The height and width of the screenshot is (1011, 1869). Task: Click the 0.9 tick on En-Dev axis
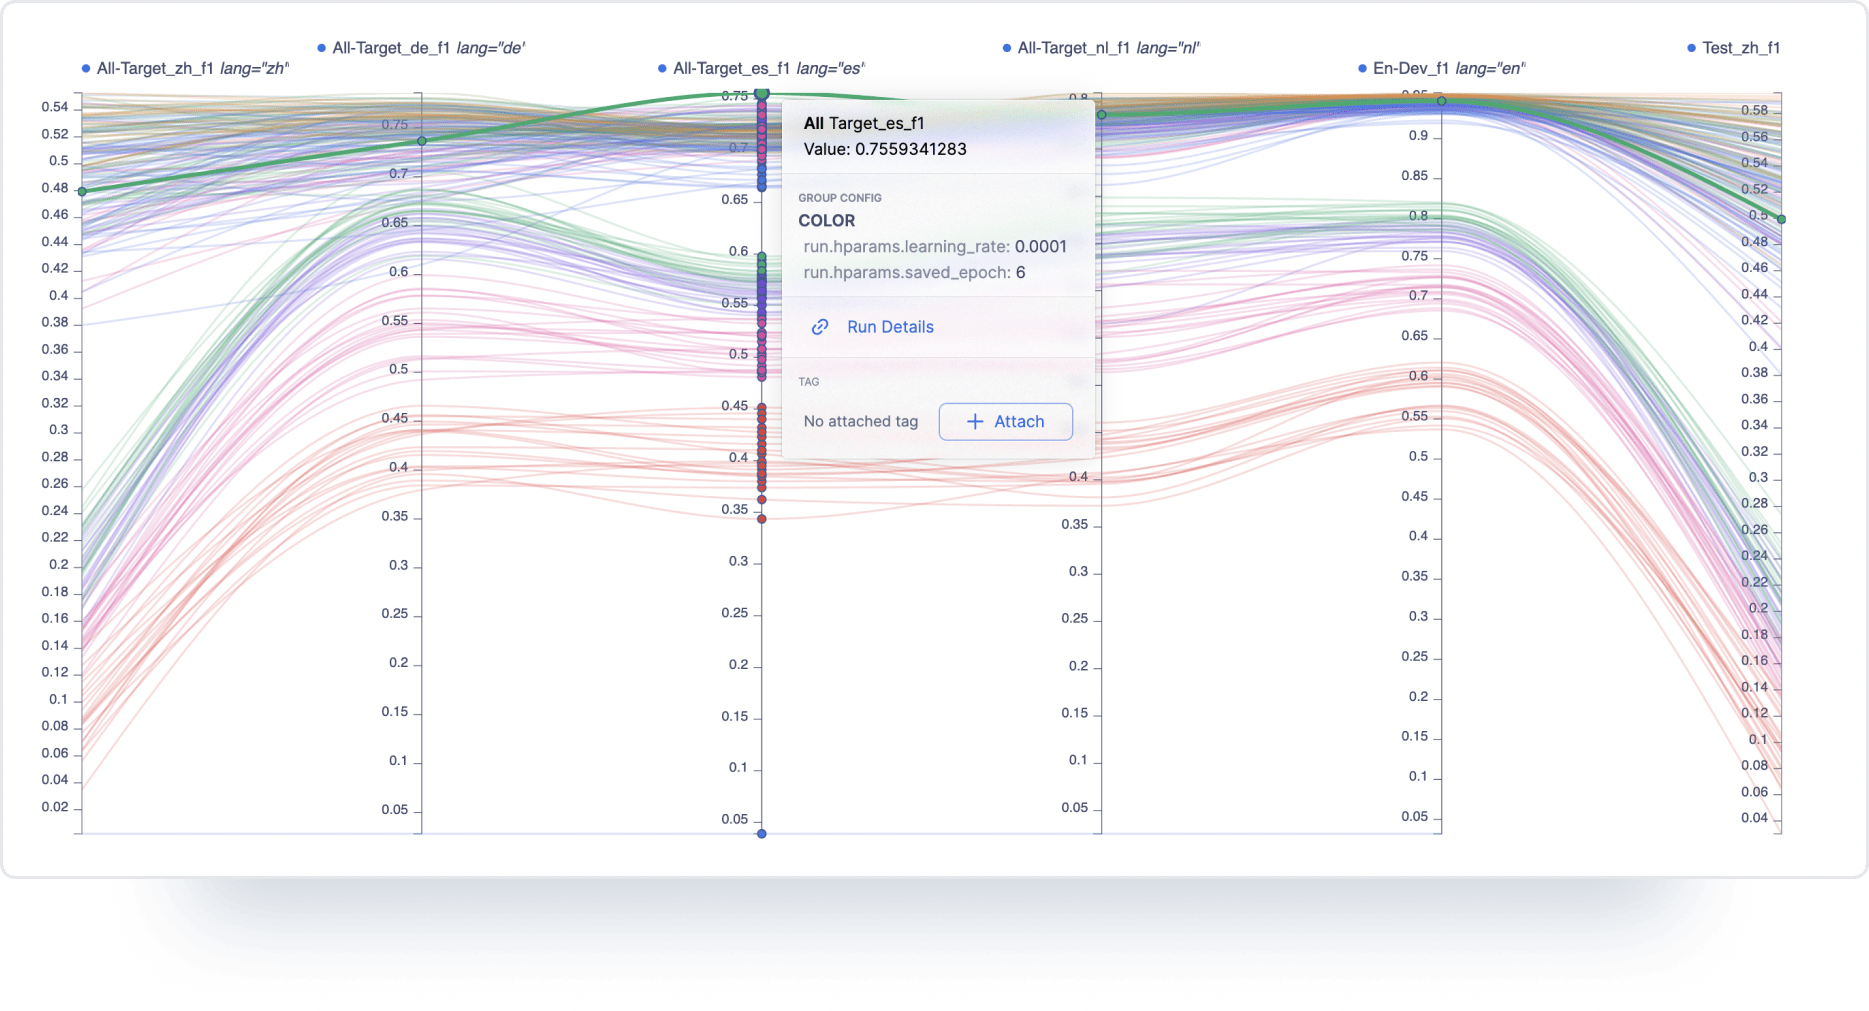coord(1418,136)
